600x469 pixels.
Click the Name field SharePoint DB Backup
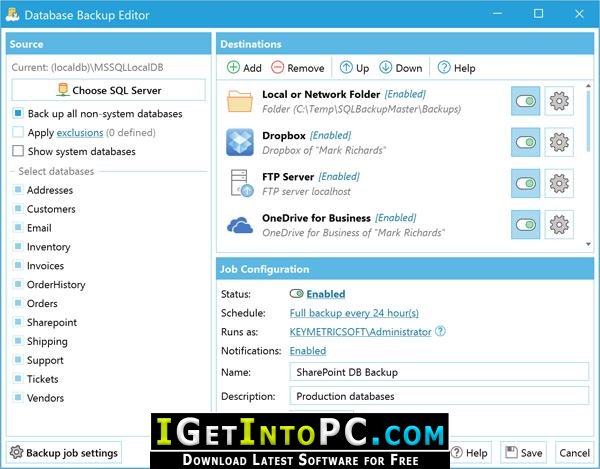439,372
